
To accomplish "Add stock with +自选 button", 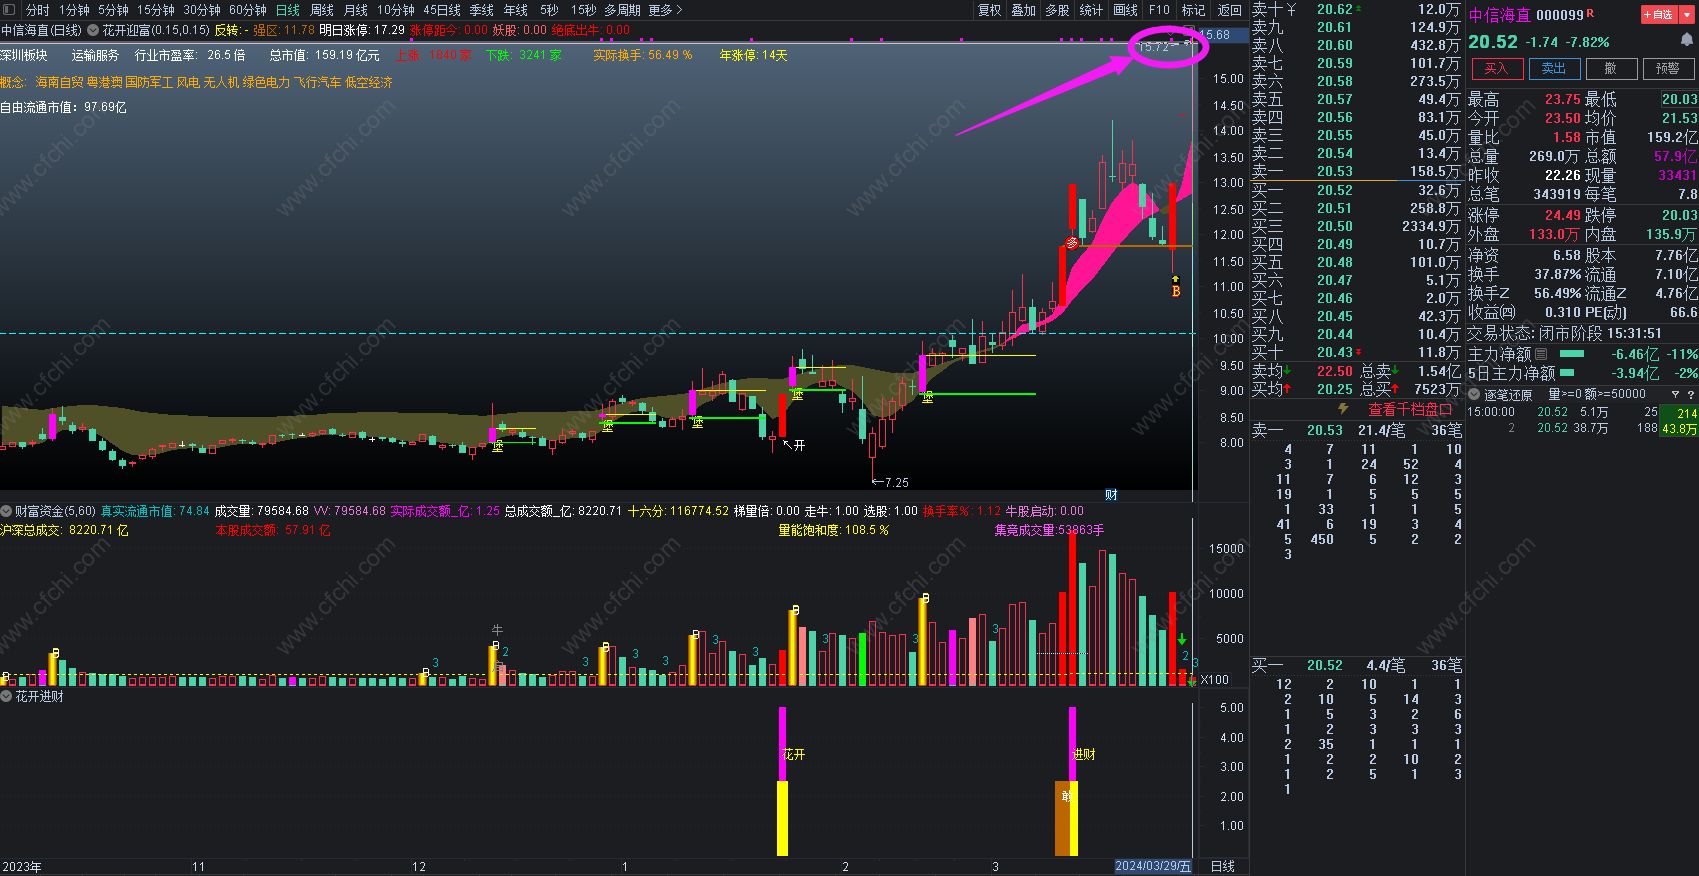I will coord(1660,15).
